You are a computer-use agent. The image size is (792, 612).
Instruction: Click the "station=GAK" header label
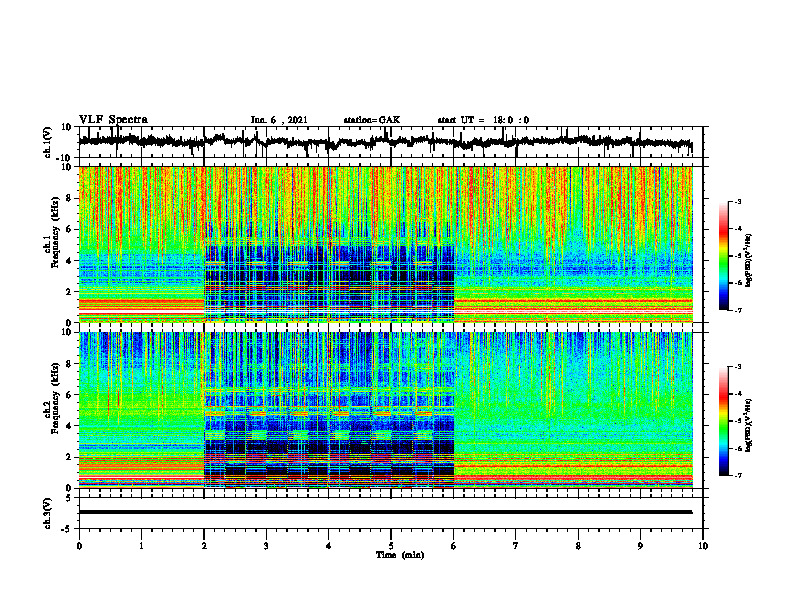tap(372, 120)
